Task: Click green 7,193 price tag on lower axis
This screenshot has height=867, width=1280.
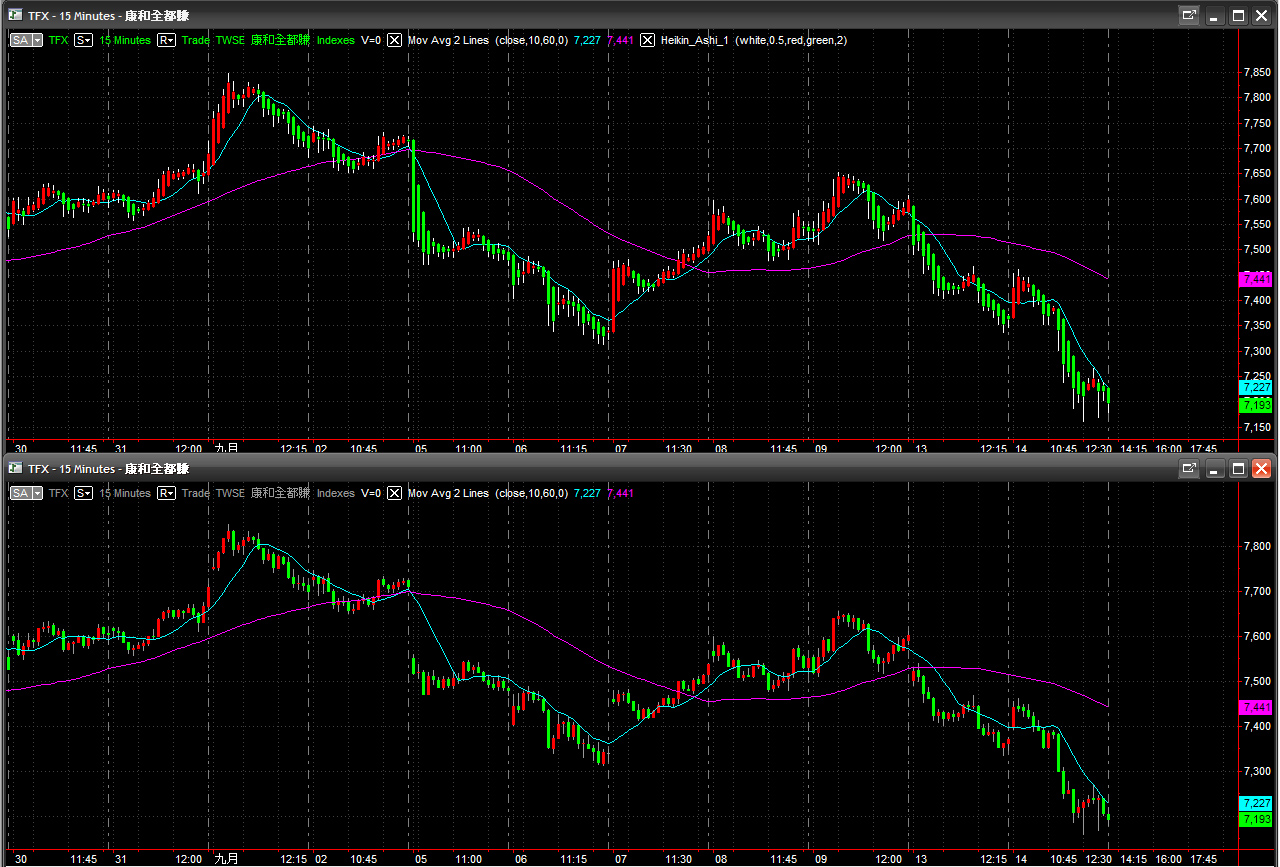Action: 1256,819
